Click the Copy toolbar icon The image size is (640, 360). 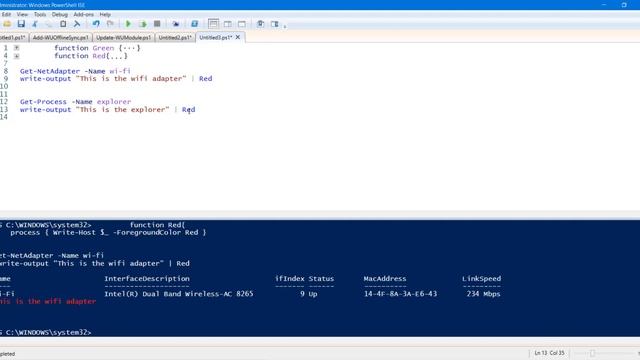coord(49,24)
